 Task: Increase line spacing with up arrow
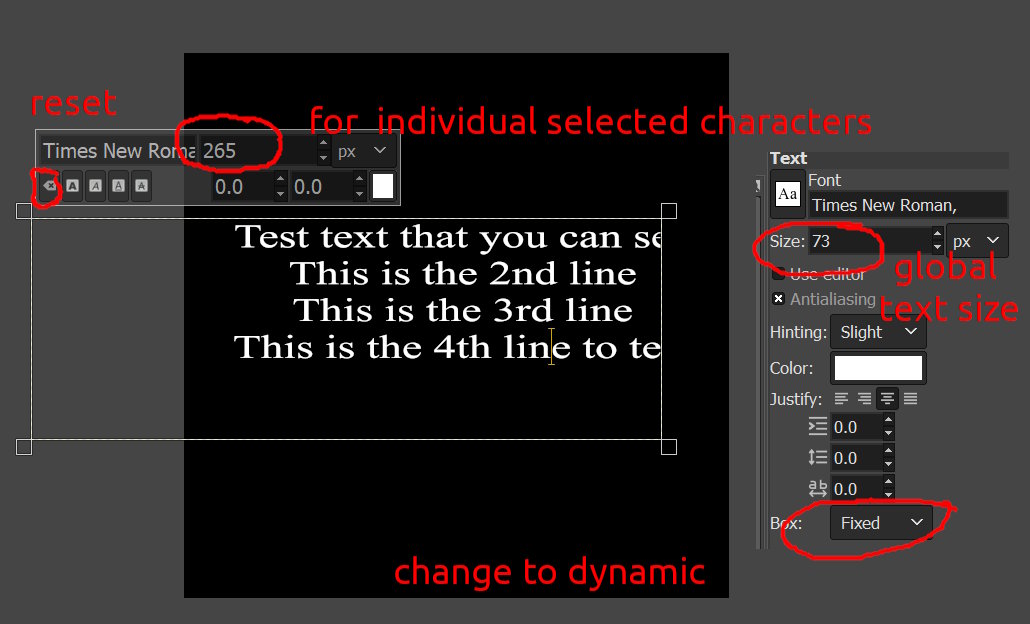click(888, 451)
